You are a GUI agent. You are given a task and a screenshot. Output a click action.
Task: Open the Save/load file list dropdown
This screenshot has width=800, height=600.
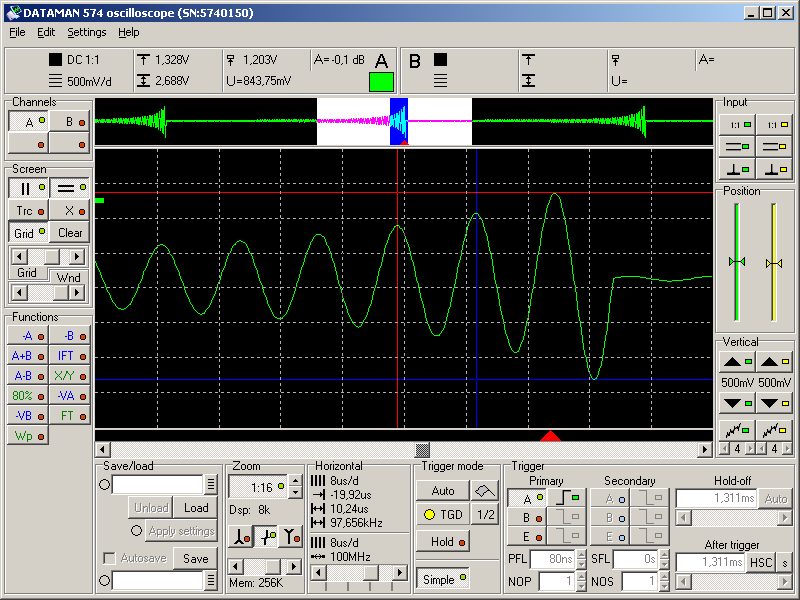tap(210, 485)
